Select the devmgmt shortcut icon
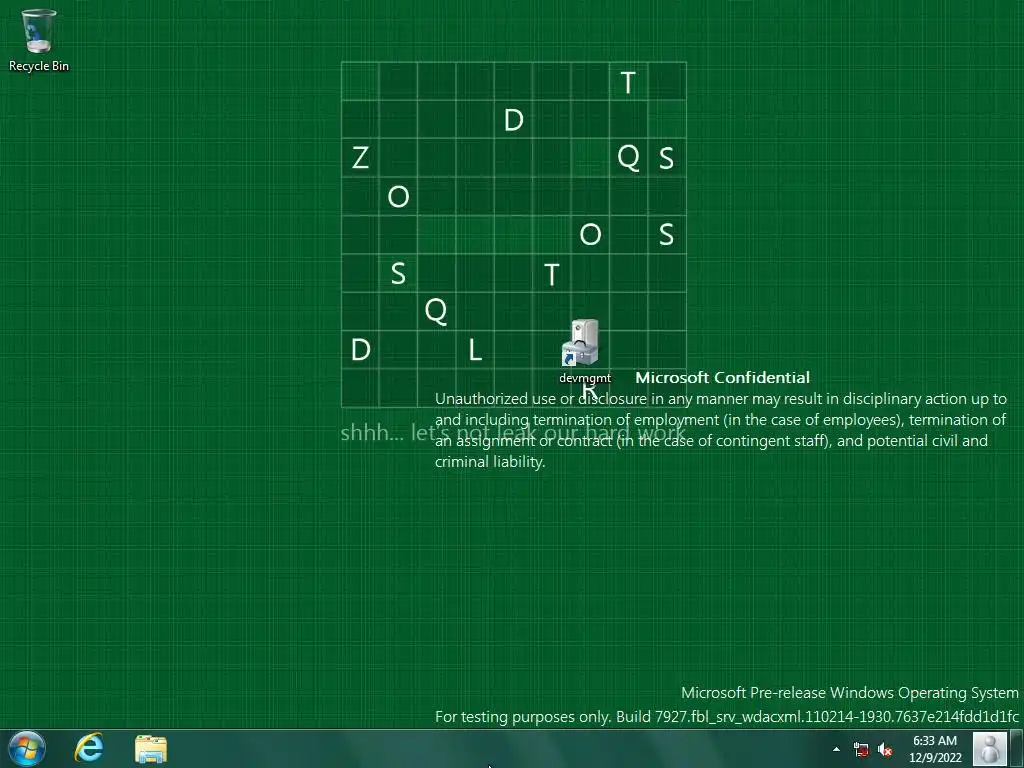This screenshot has height=768, width=1024. click(584, 351)
